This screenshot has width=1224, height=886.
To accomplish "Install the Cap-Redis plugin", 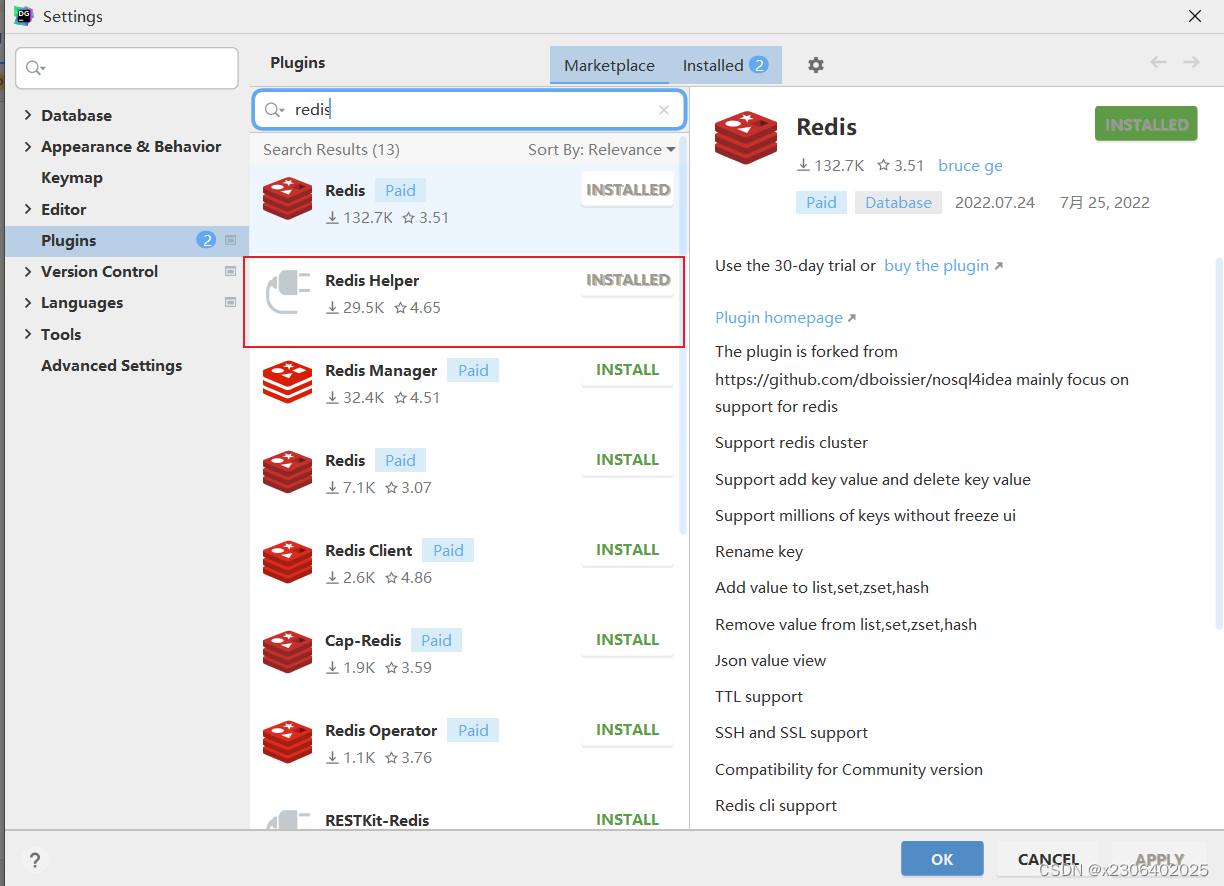I will (x=627, y=640).
